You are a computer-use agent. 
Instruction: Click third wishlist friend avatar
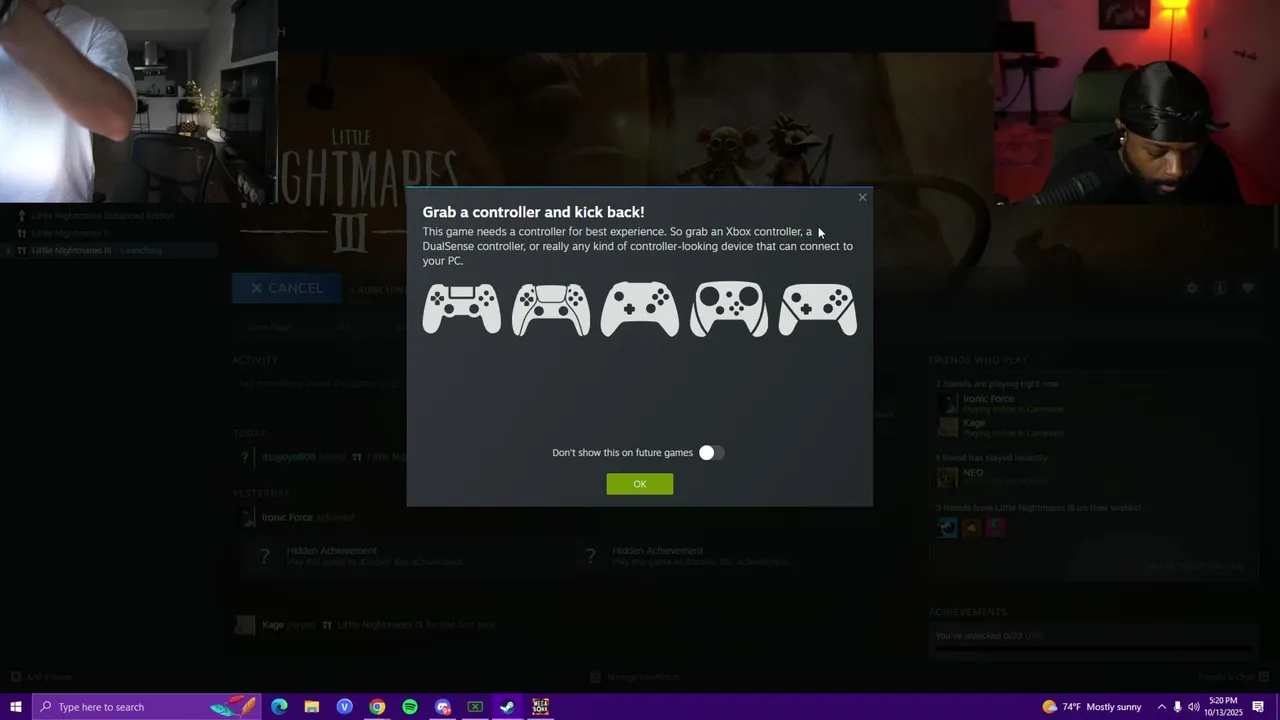coord(995,527)
